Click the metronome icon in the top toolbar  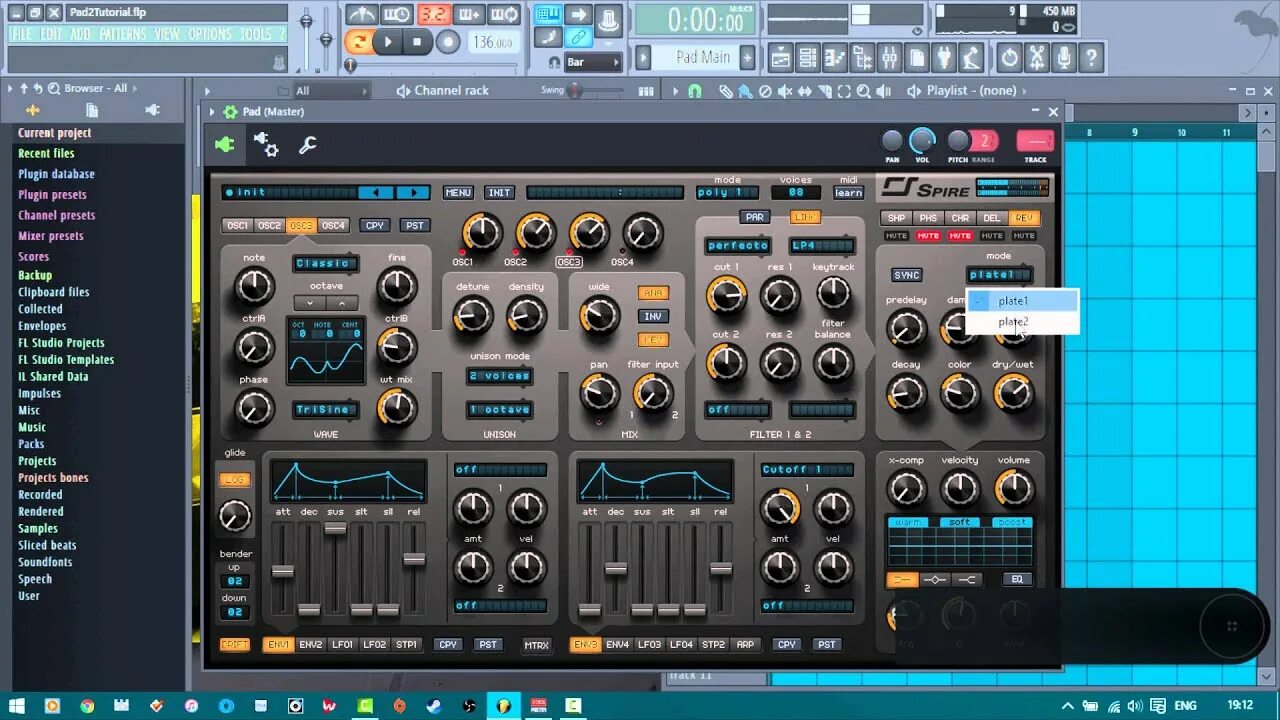[361, 14]
